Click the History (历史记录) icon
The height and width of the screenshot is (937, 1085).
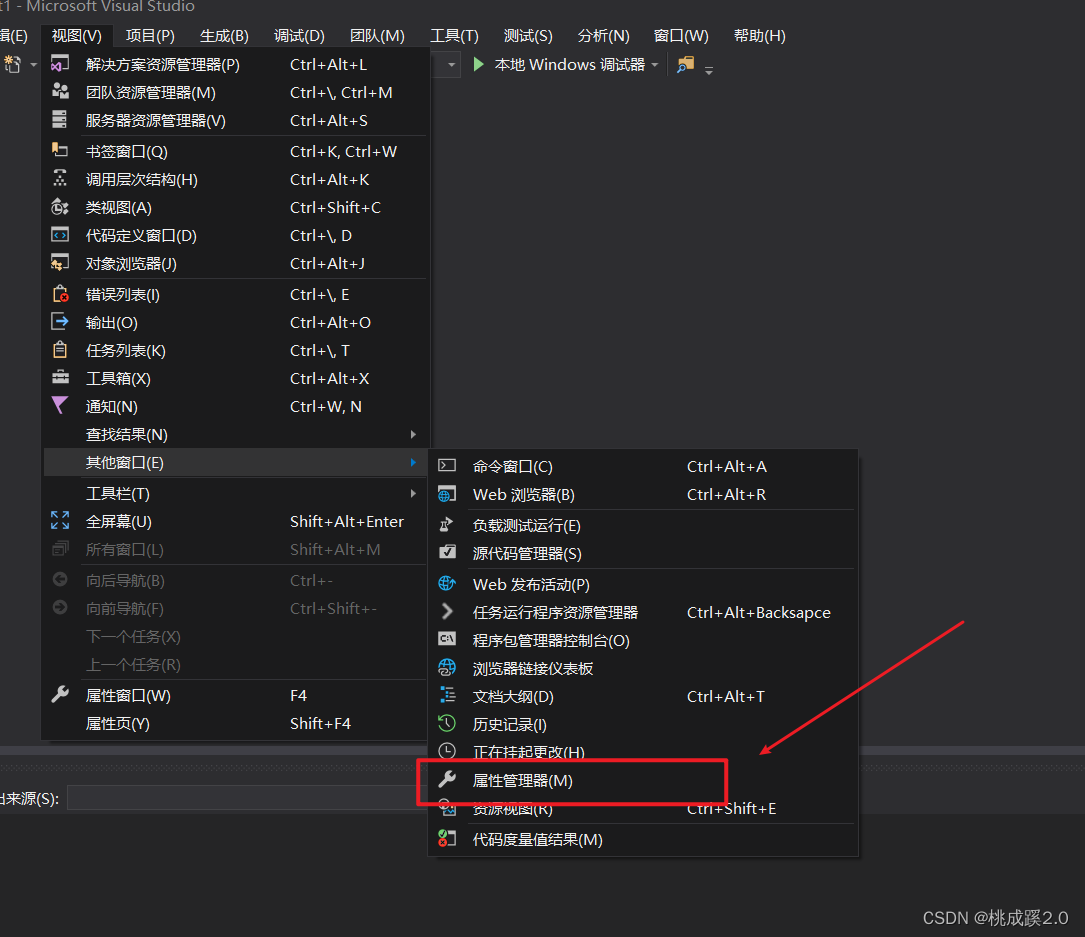click(447, 724)
